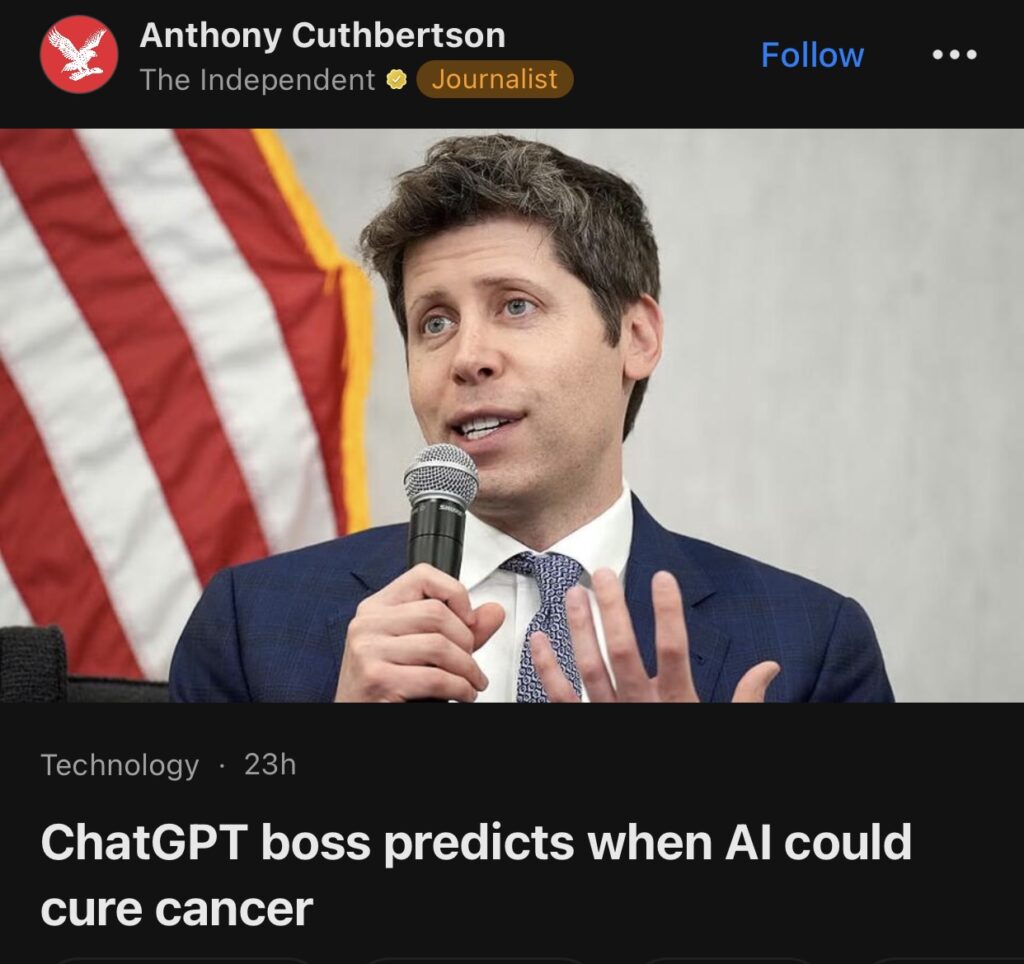Click the 'ChatGPT boss predicts' headline text
This screenshot has height=964, width=1024.
pos(308,842)
